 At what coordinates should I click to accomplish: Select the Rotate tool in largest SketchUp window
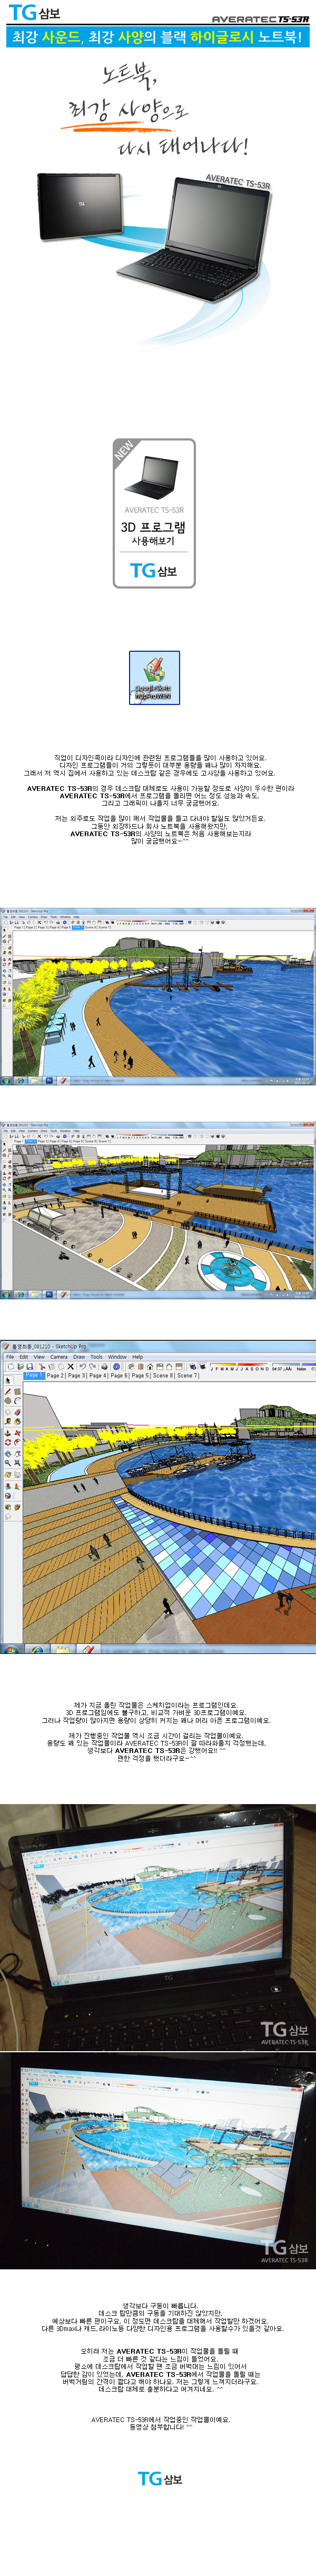[x=8, y=1443]
